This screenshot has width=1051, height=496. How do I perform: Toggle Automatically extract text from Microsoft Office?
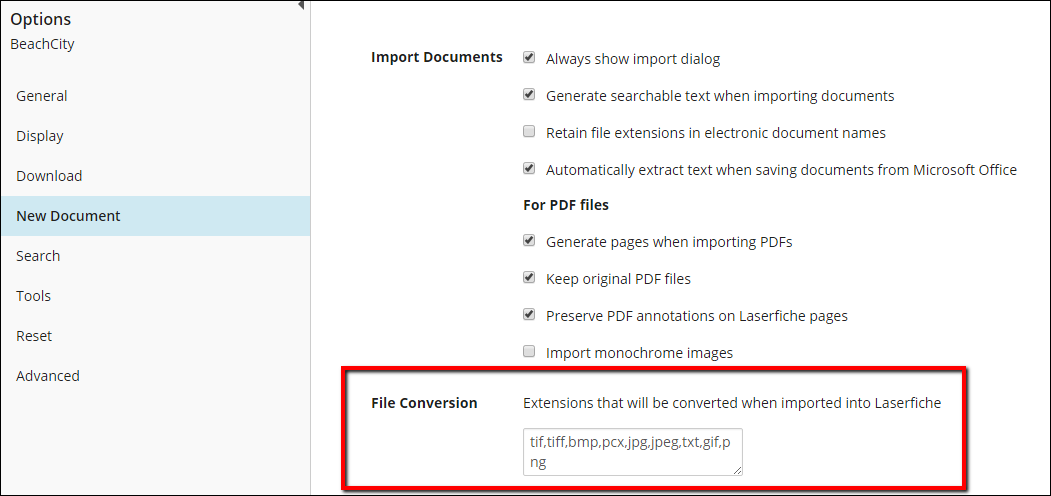529,168
